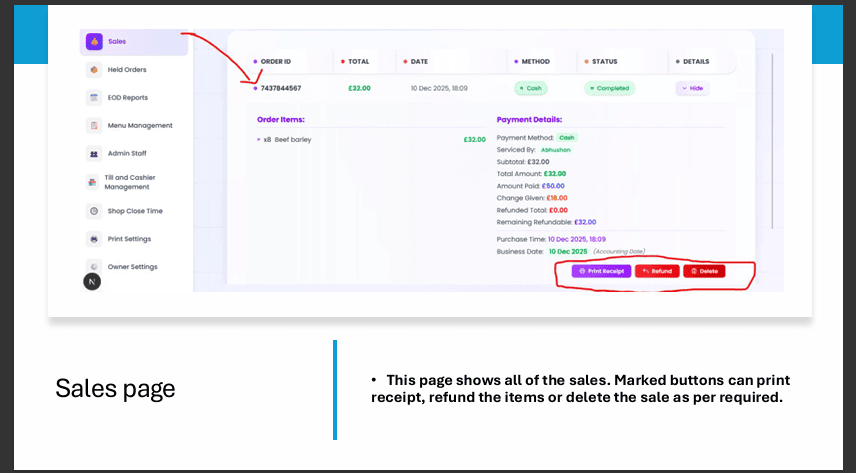Open Menu Management page
Image resolution: width=856 pixels, height=473 pixels.
click(140, 126)
